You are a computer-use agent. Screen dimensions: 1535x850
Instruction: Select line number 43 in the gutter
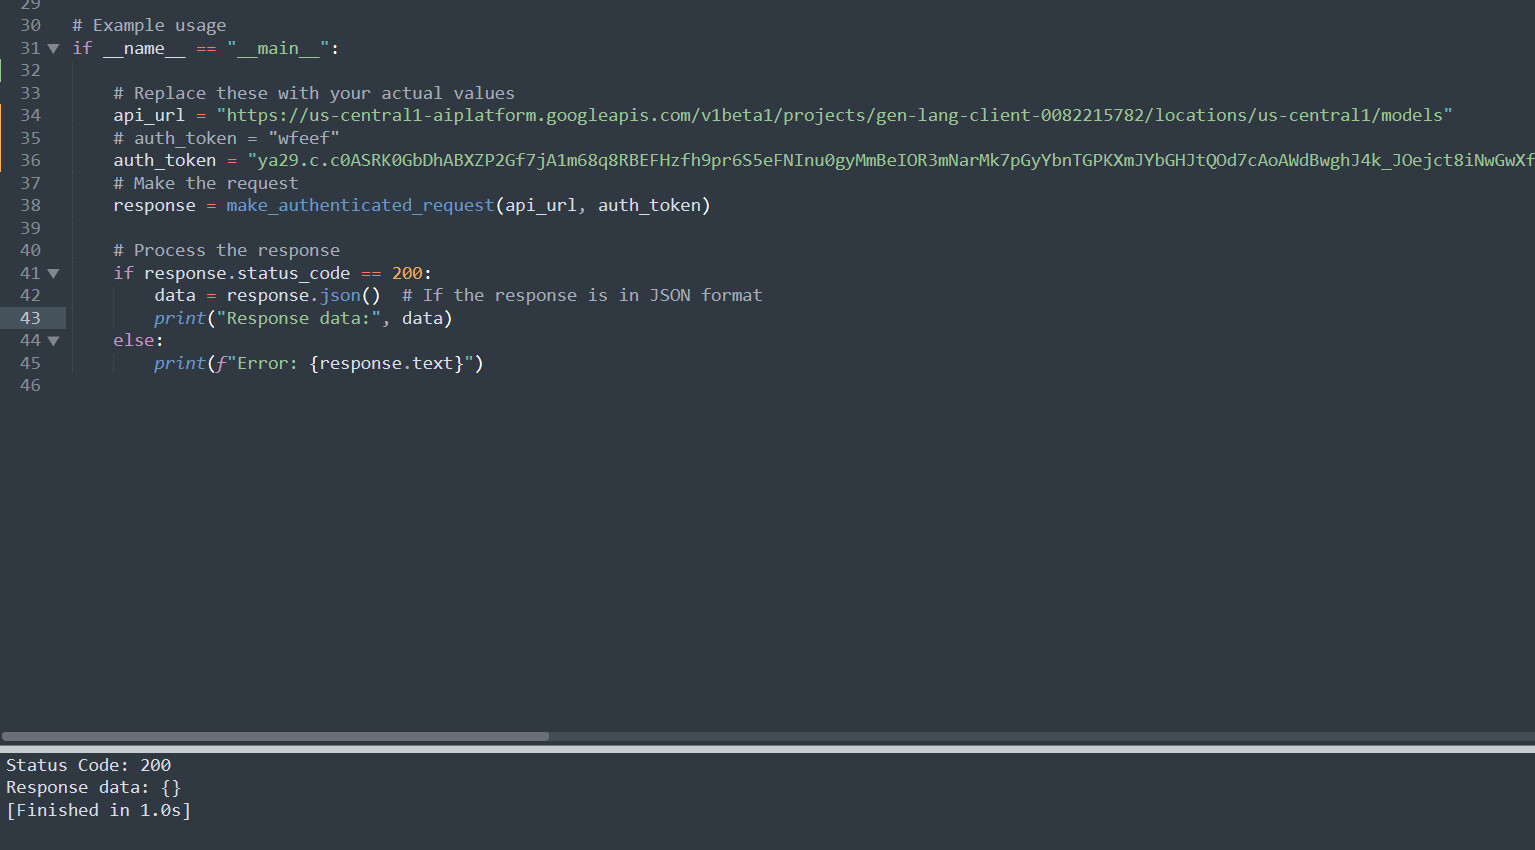[30, 318]
